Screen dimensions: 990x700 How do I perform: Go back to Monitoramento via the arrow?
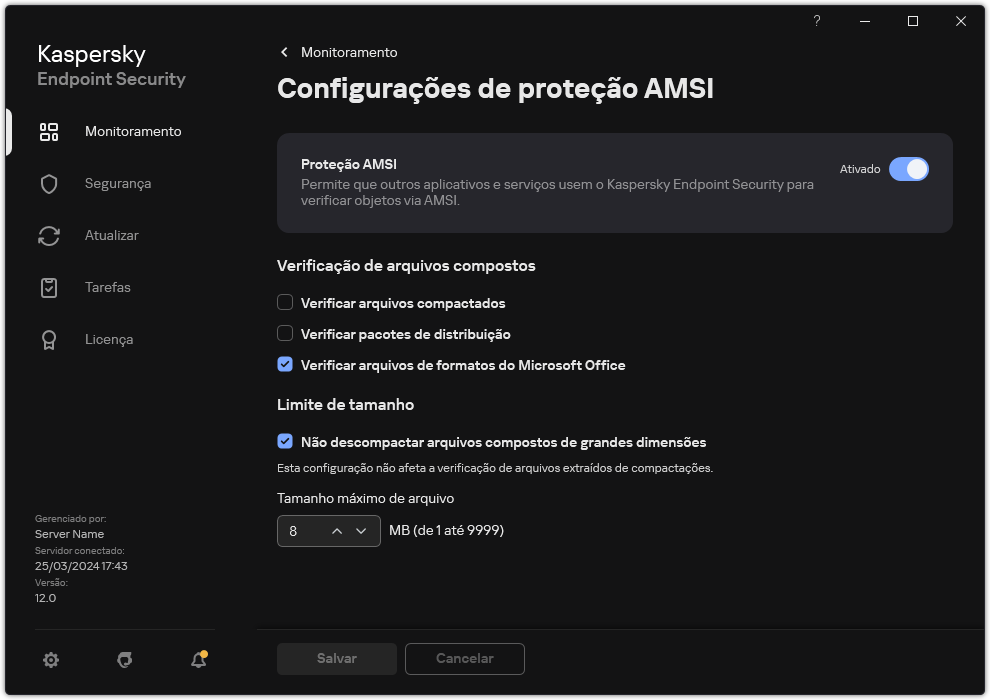(x=283, y=52)
